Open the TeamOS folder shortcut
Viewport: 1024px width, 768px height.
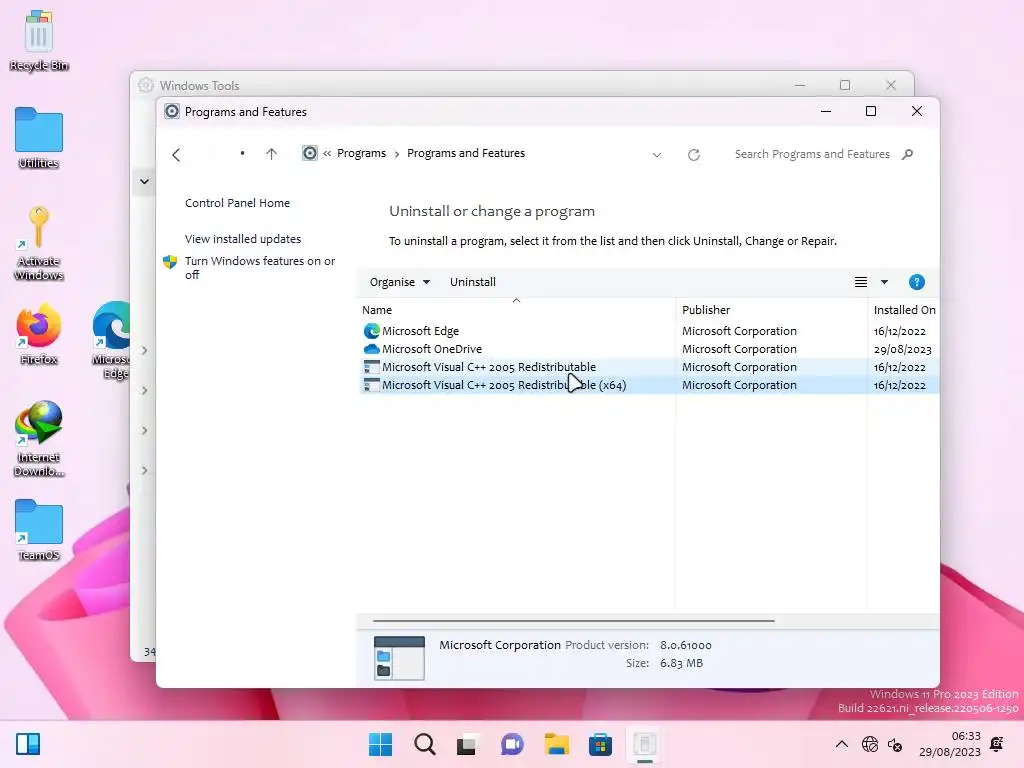tap(39, 530)
